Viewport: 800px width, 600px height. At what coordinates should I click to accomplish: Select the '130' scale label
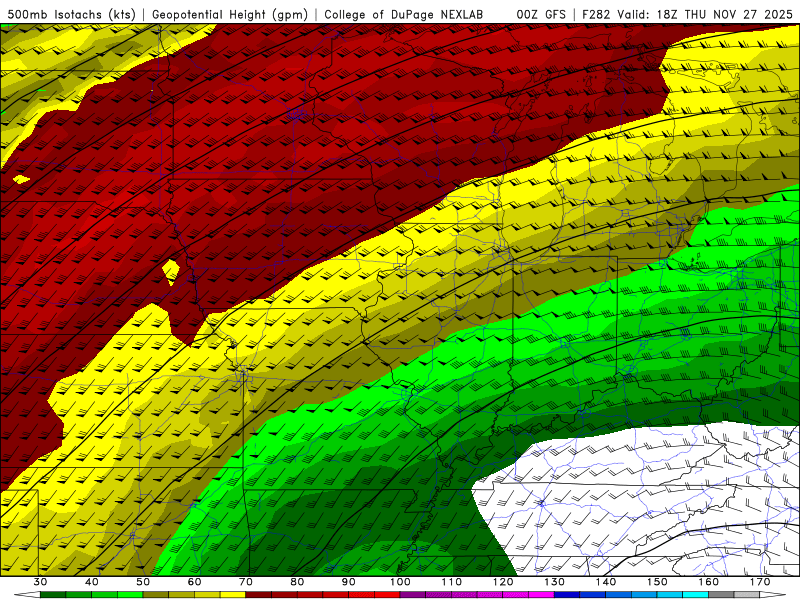coord(554,582)
